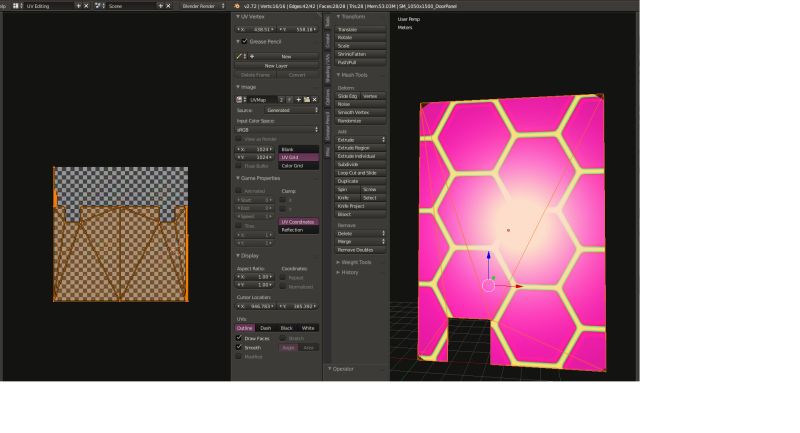
Task: Toggle the Grease Pencil checkbox
Action: [244, 41]
